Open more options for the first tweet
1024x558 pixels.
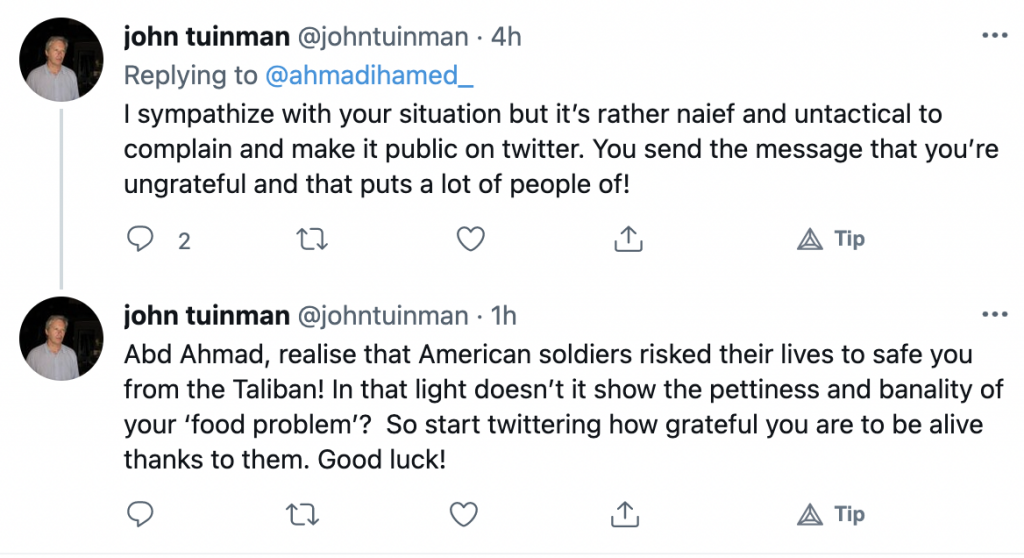995,37
